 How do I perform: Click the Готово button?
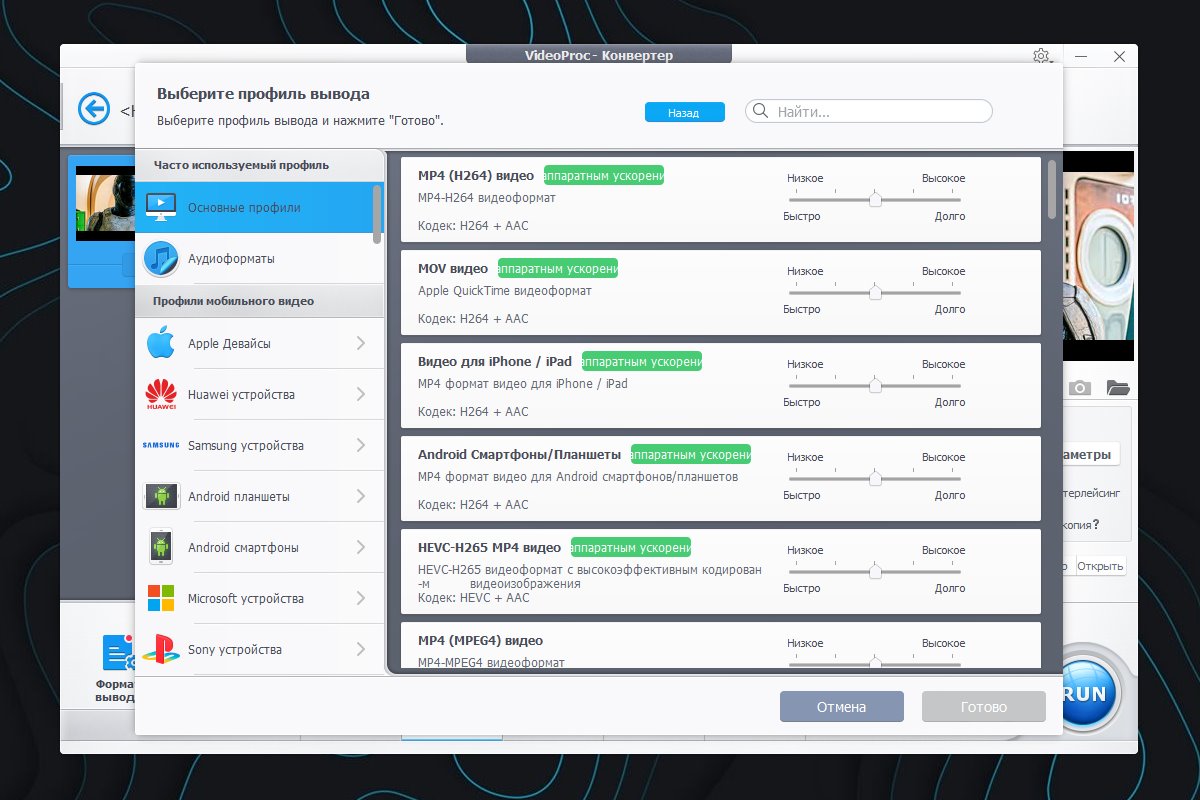tap(983, 707)
